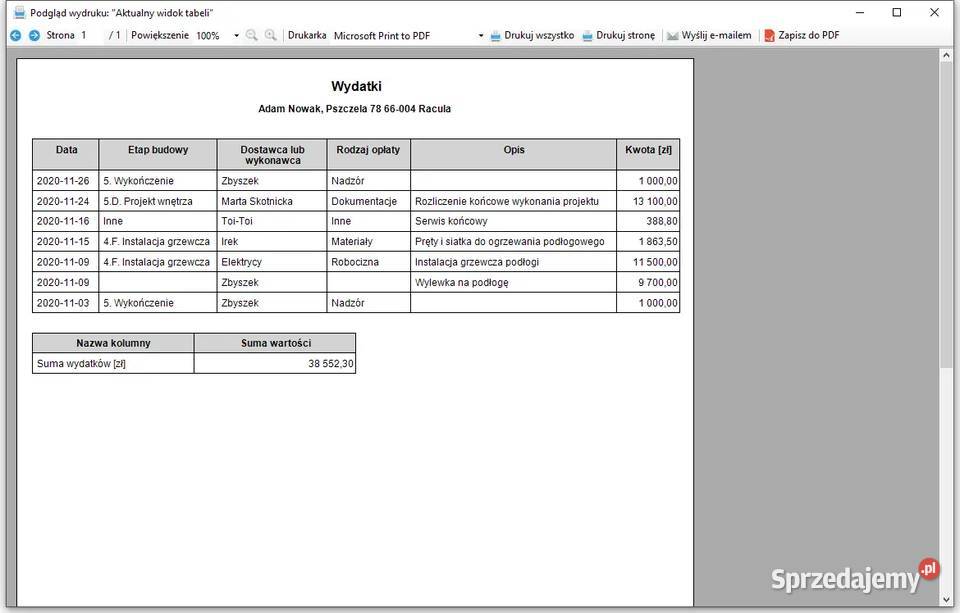Click the Zapisz do PDF icon
960x613 pixels.
769,35
